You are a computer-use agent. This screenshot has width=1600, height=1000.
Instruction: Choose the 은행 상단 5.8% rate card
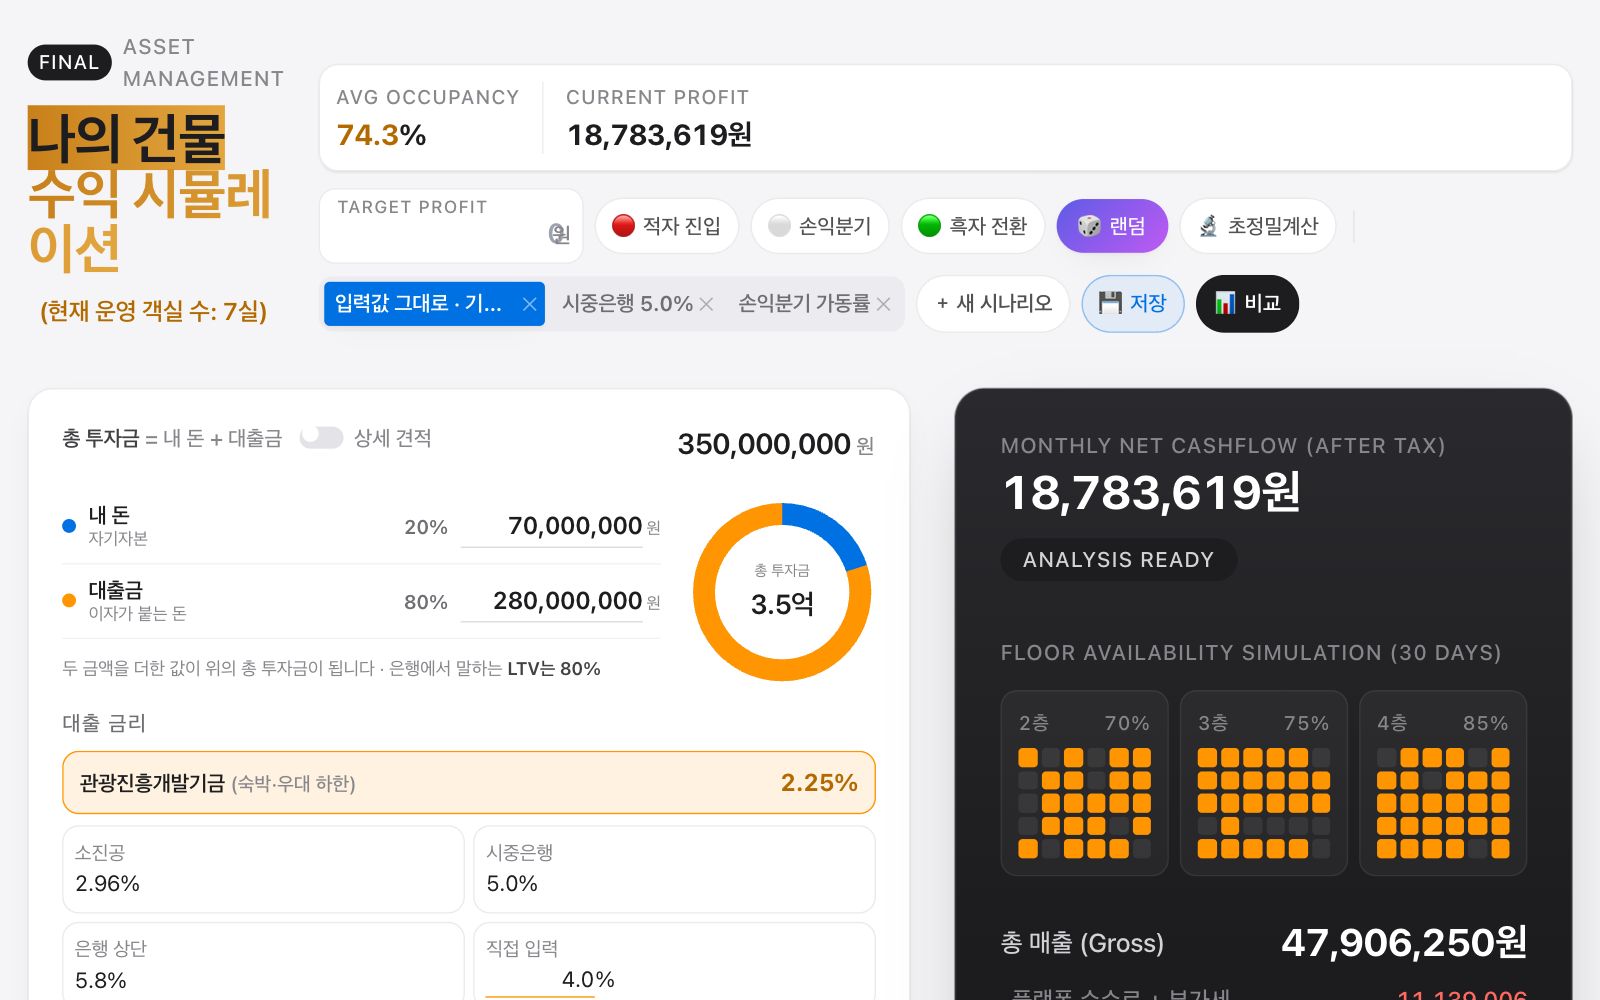click(x=263, y=962)
